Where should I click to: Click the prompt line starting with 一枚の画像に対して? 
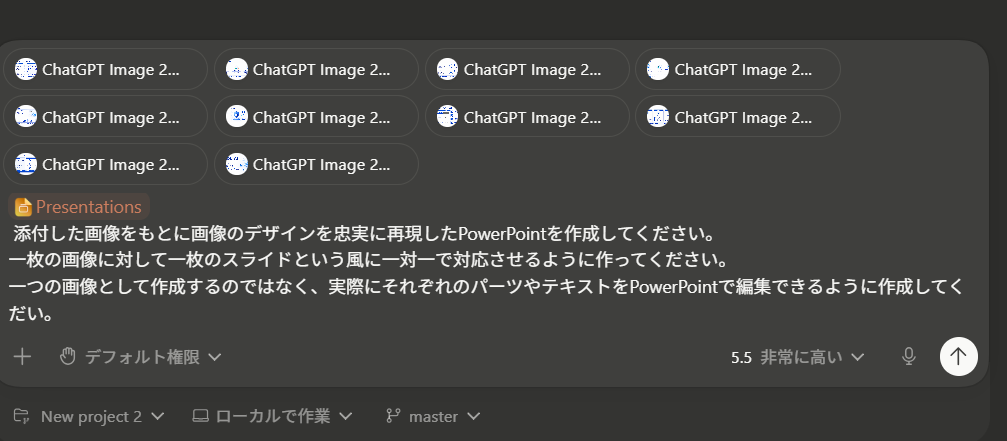click(x=369, y=261)
